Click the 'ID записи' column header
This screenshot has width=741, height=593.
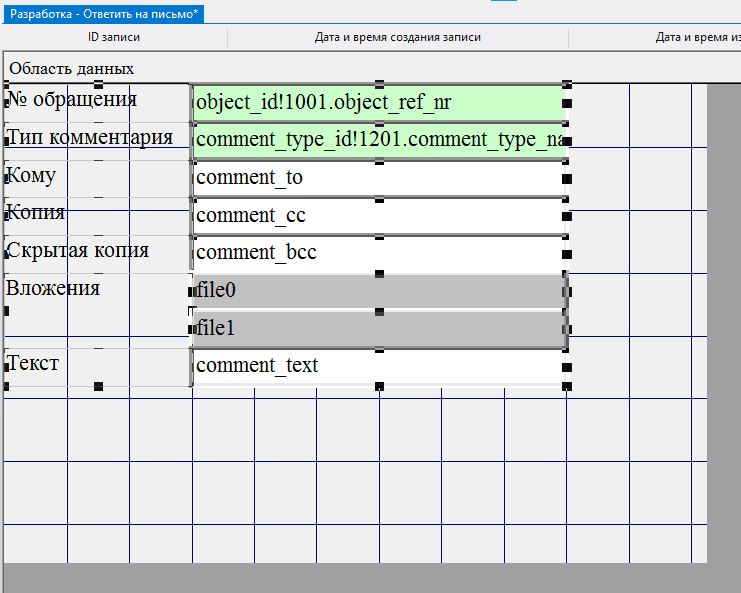pos(114,38)
